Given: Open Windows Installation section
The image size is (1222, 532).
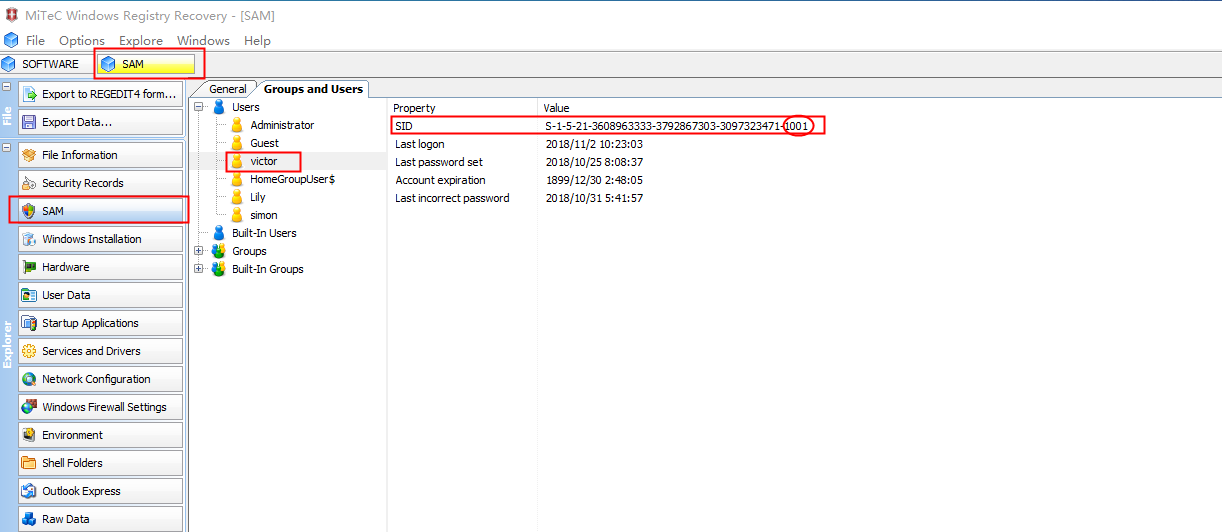Looking at the screenshot, I should click(x=100, y=239).
